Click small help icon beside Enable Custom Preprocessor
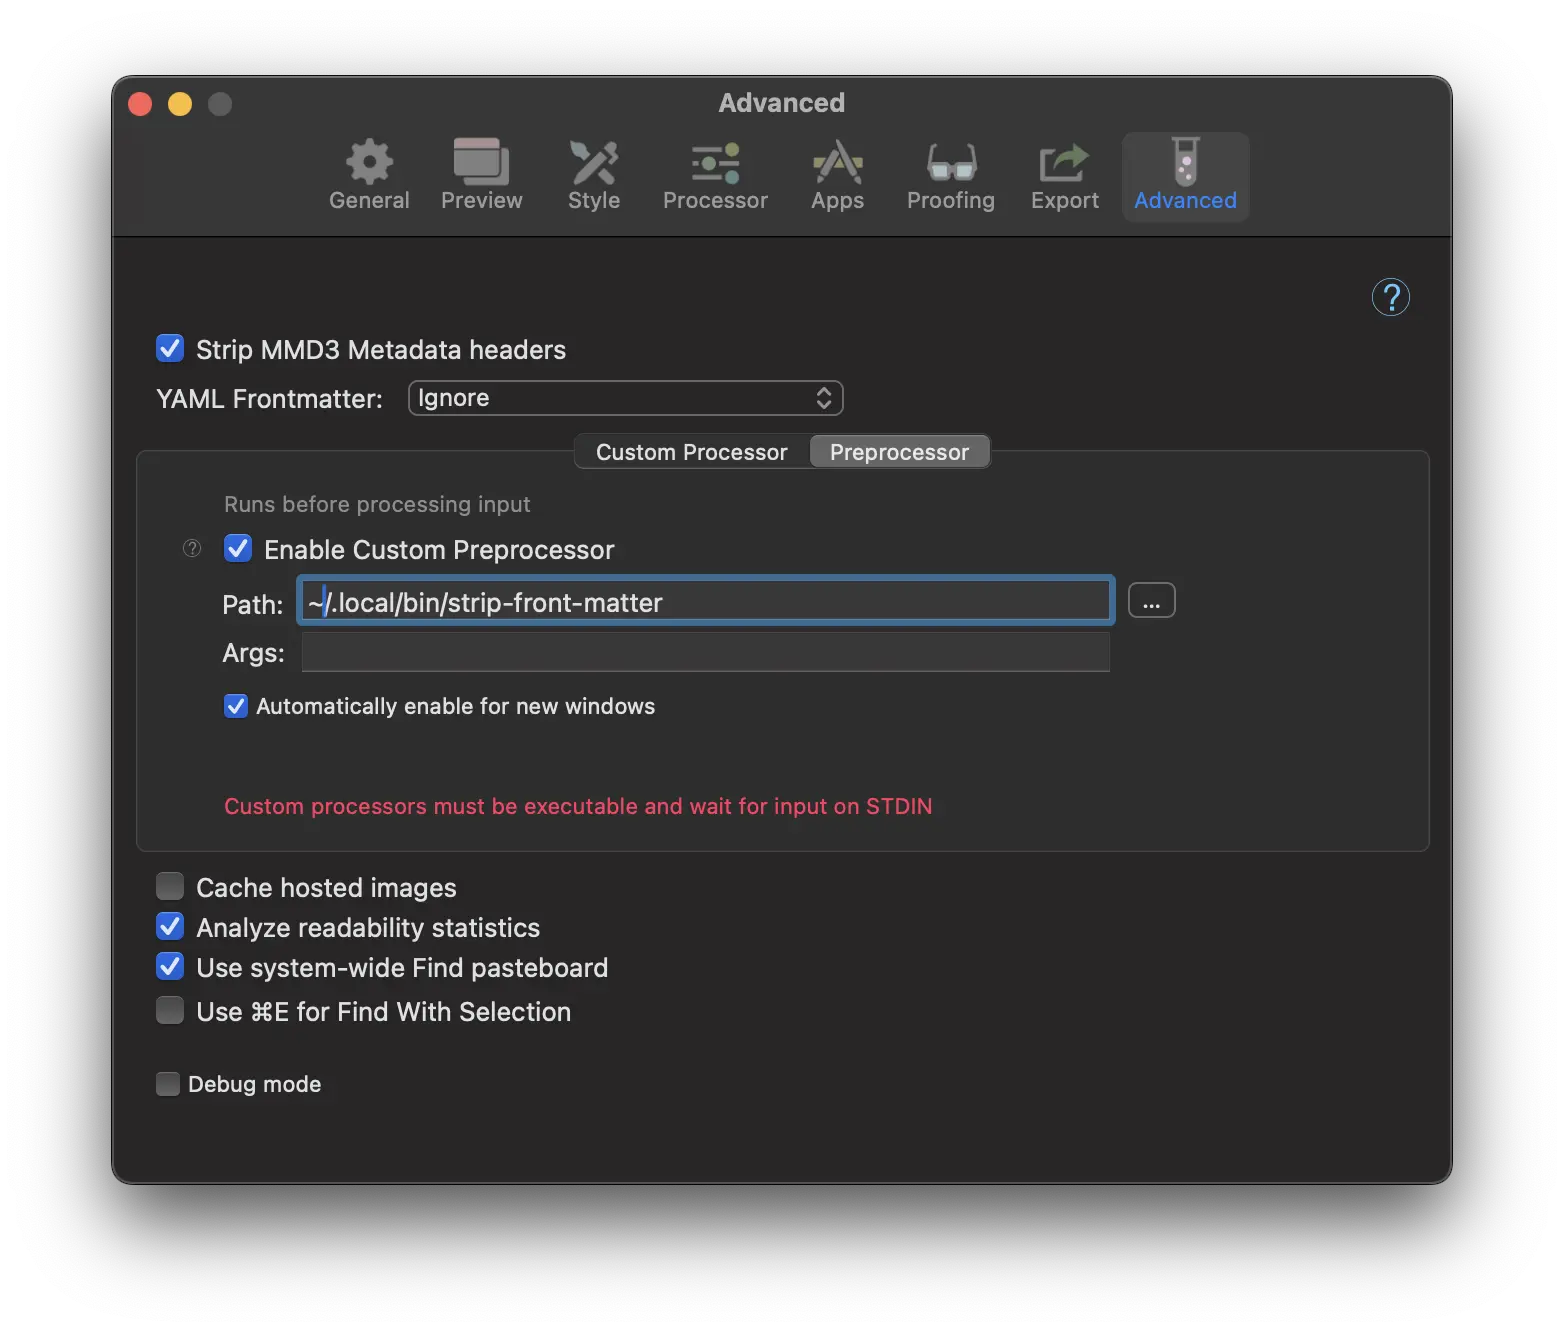The height and width of the screenshot is (1332, 1564). [x=192, y=548]
